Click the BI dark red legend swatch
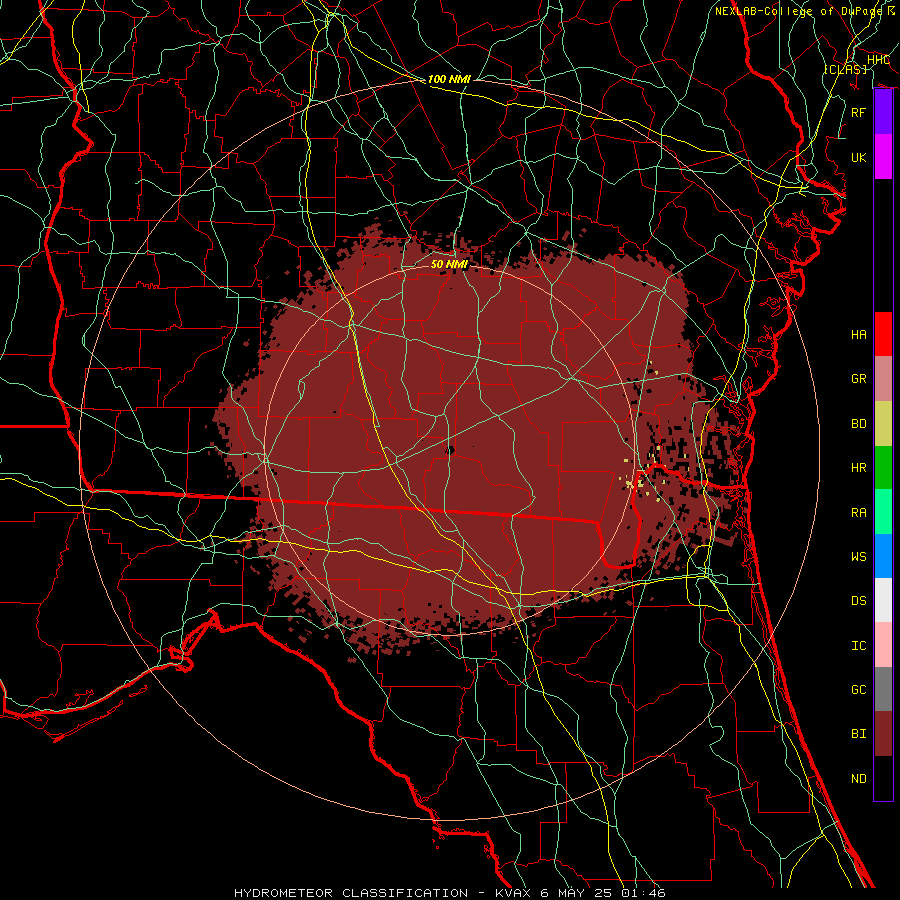This screenshot has height=900, width=900. (883, 734)
